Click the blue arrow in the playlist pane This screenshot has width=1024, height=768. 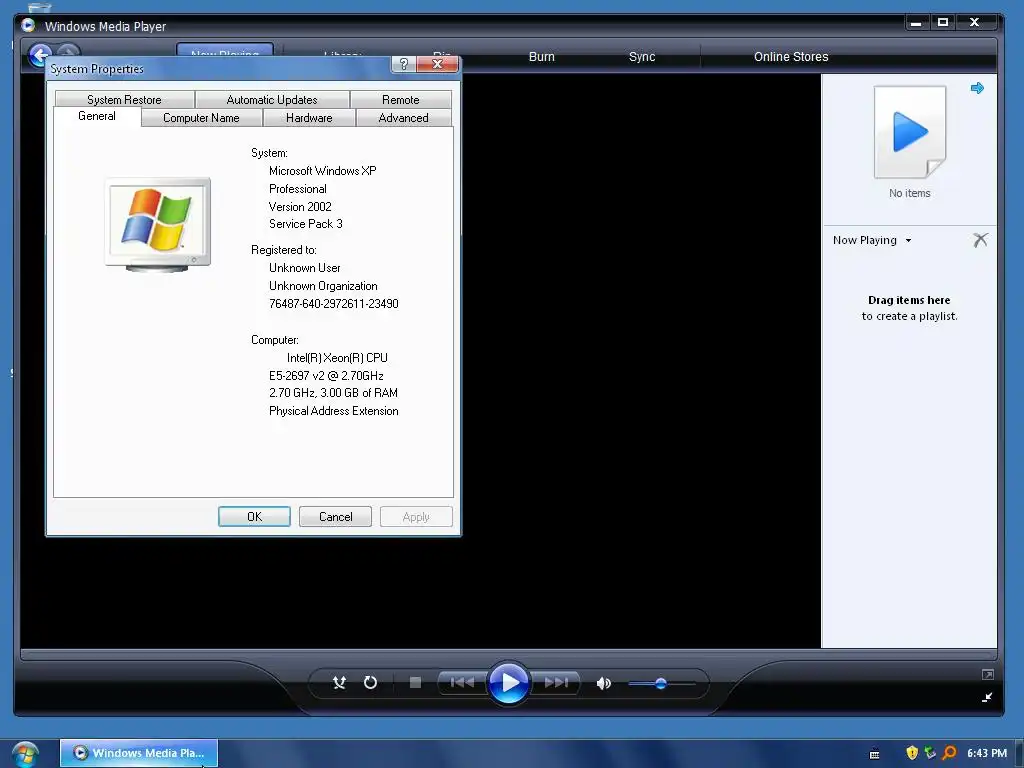click(977, 88)
